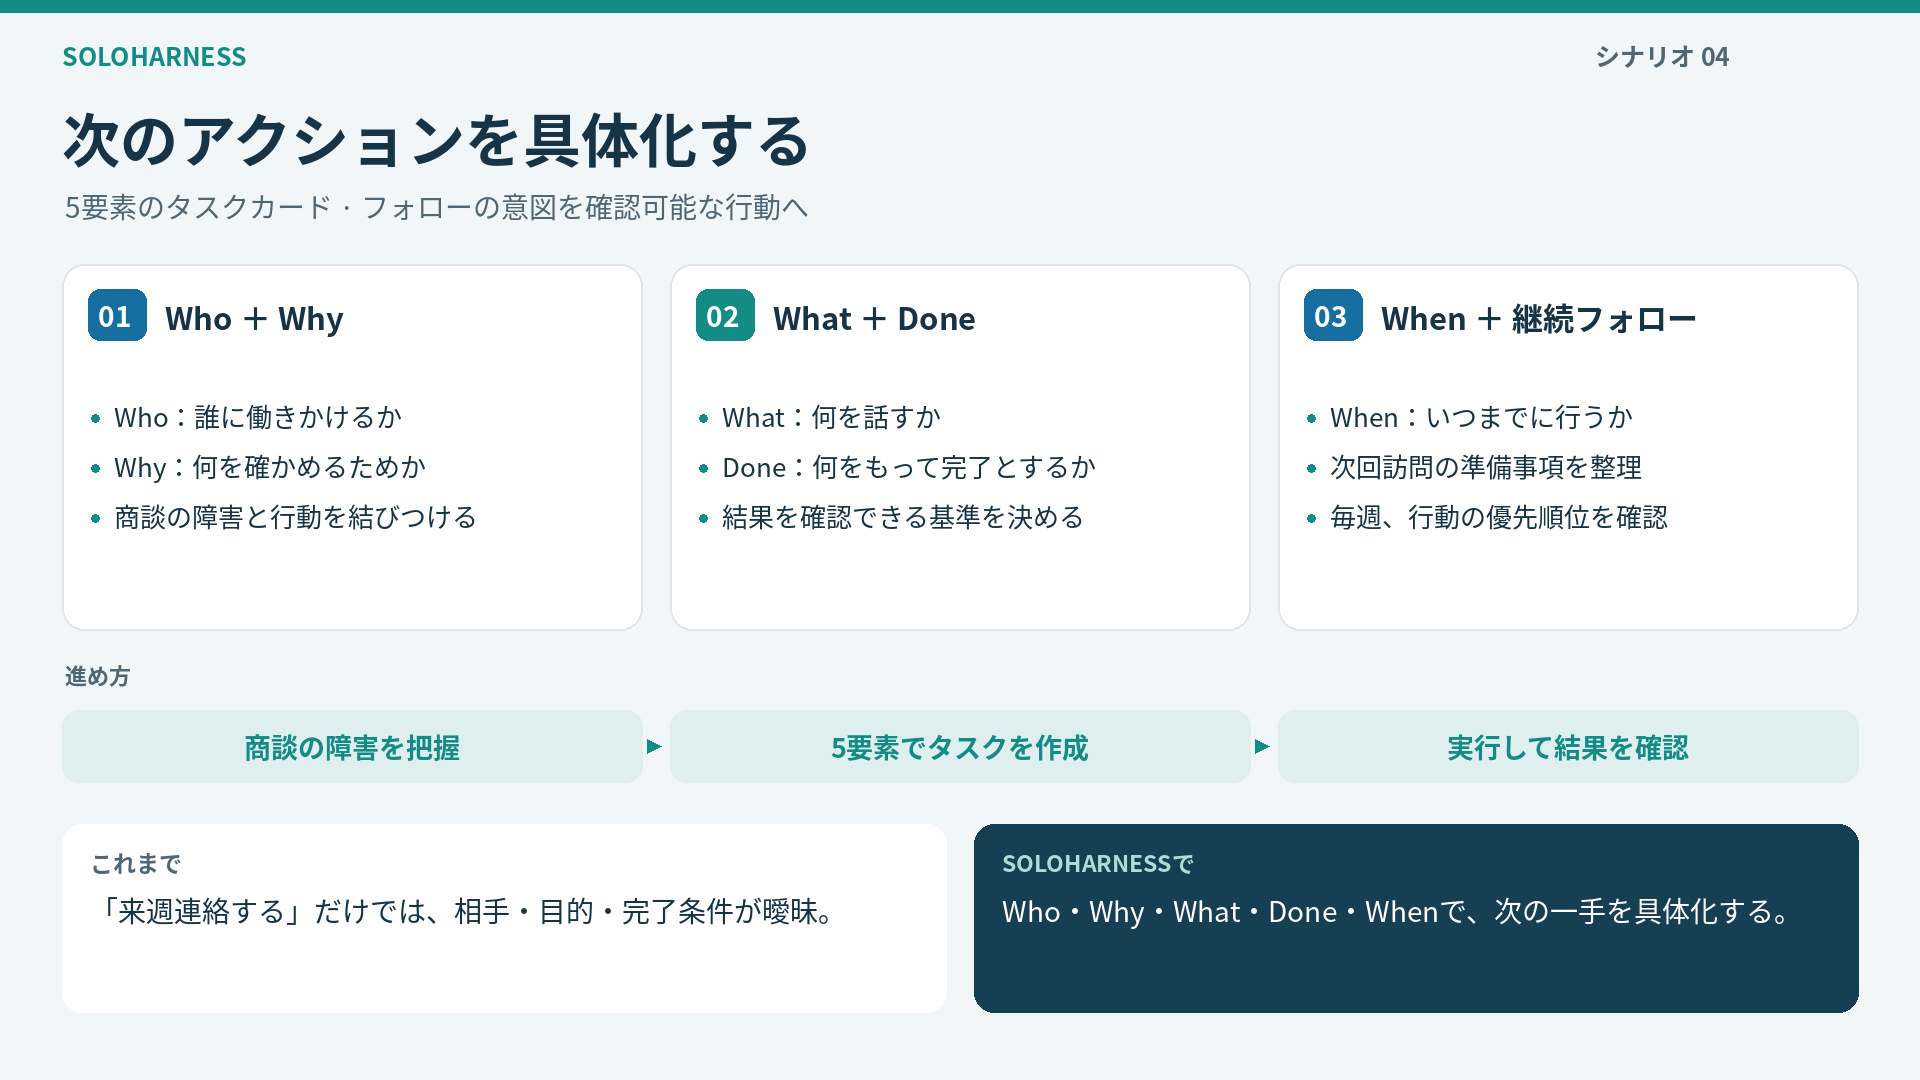The height and width of the screenshot is (1080, 1920).
Task: Click the sentence starting 「来週連絡する」だけでは
Action: pos(466,912)
